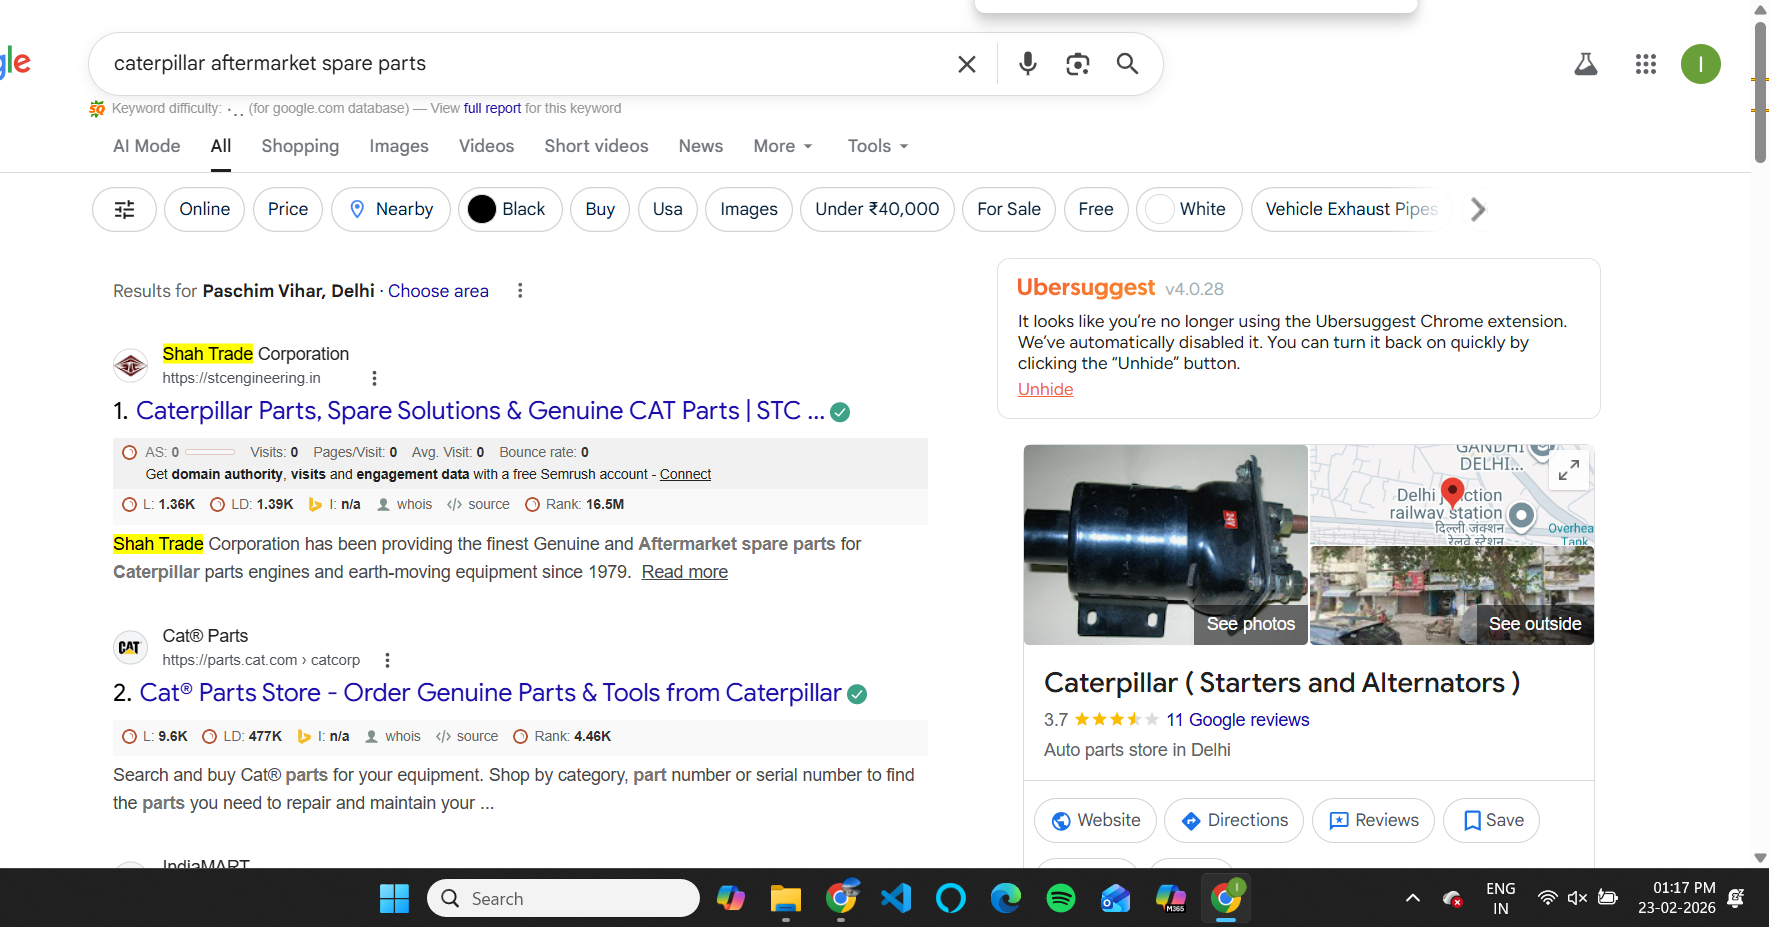
Task: Toggle the Under ₹40,000 filter chip
Action: point(876,209)
